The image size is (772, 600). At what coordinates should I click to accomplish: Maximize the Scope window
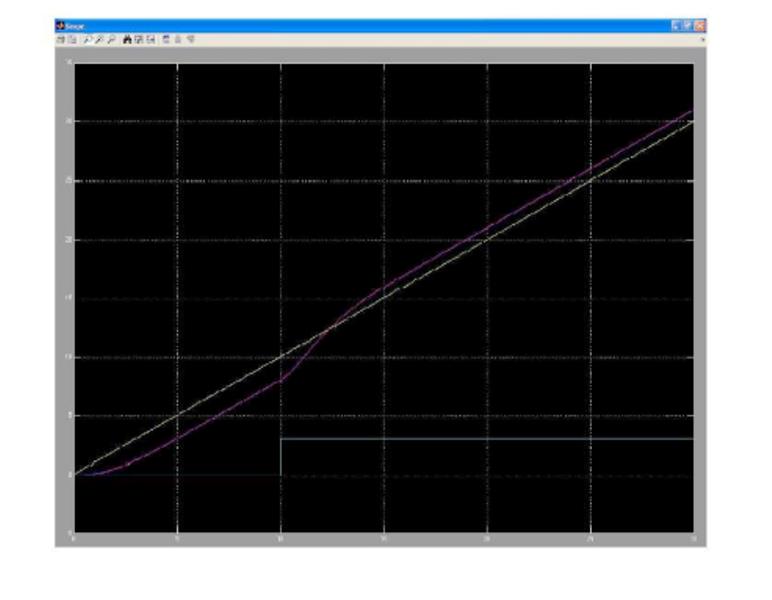coord(688,26)
